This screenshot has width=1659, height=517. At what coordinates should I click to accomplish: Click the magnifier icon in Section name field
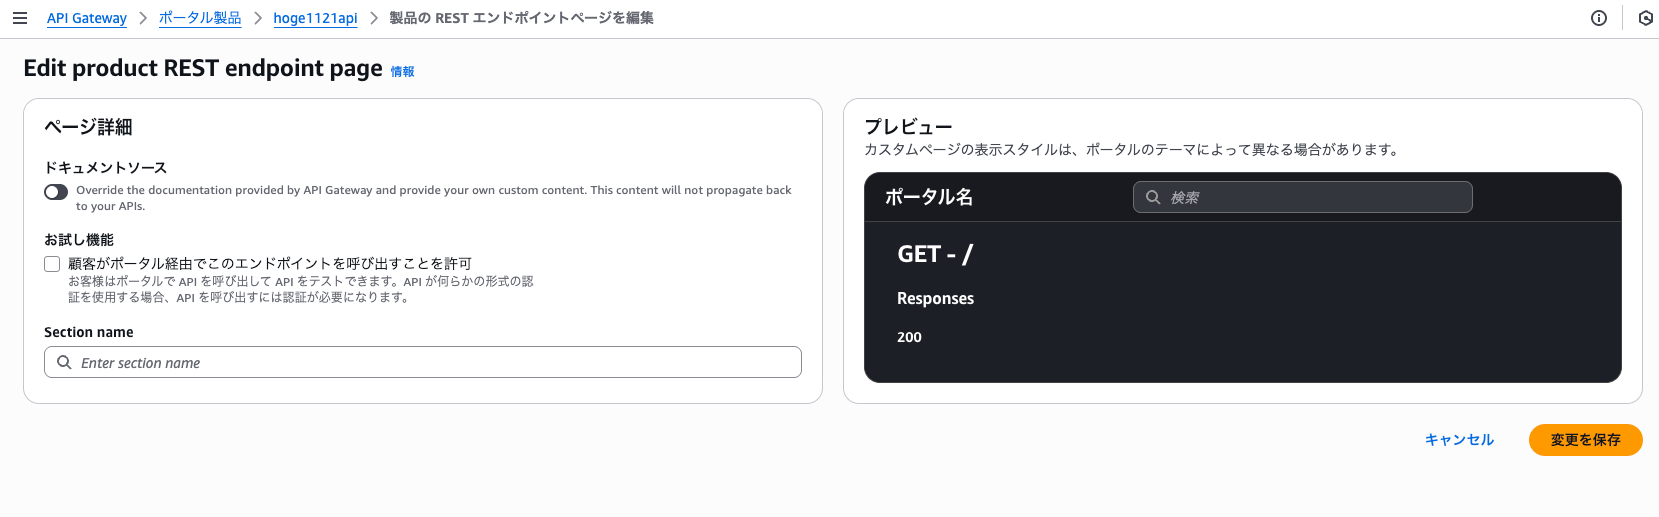64,362
